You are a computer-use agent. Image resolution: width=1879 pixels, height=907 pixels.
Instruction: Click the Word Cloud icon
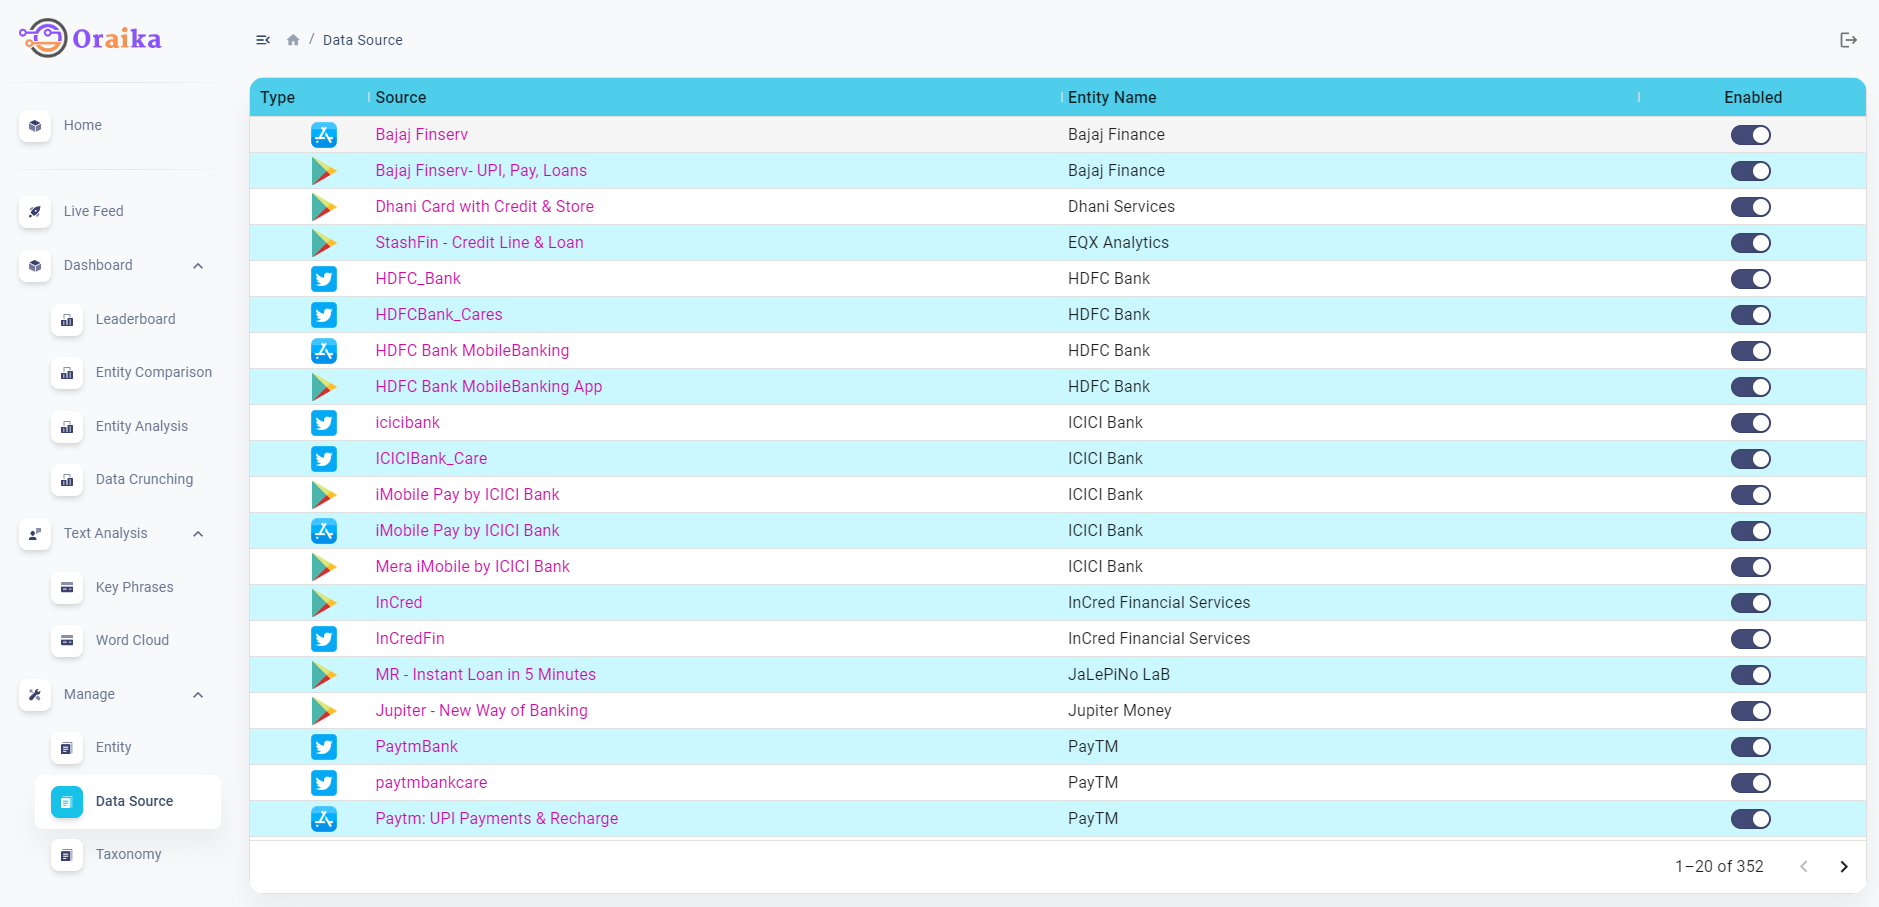(67, 641)
